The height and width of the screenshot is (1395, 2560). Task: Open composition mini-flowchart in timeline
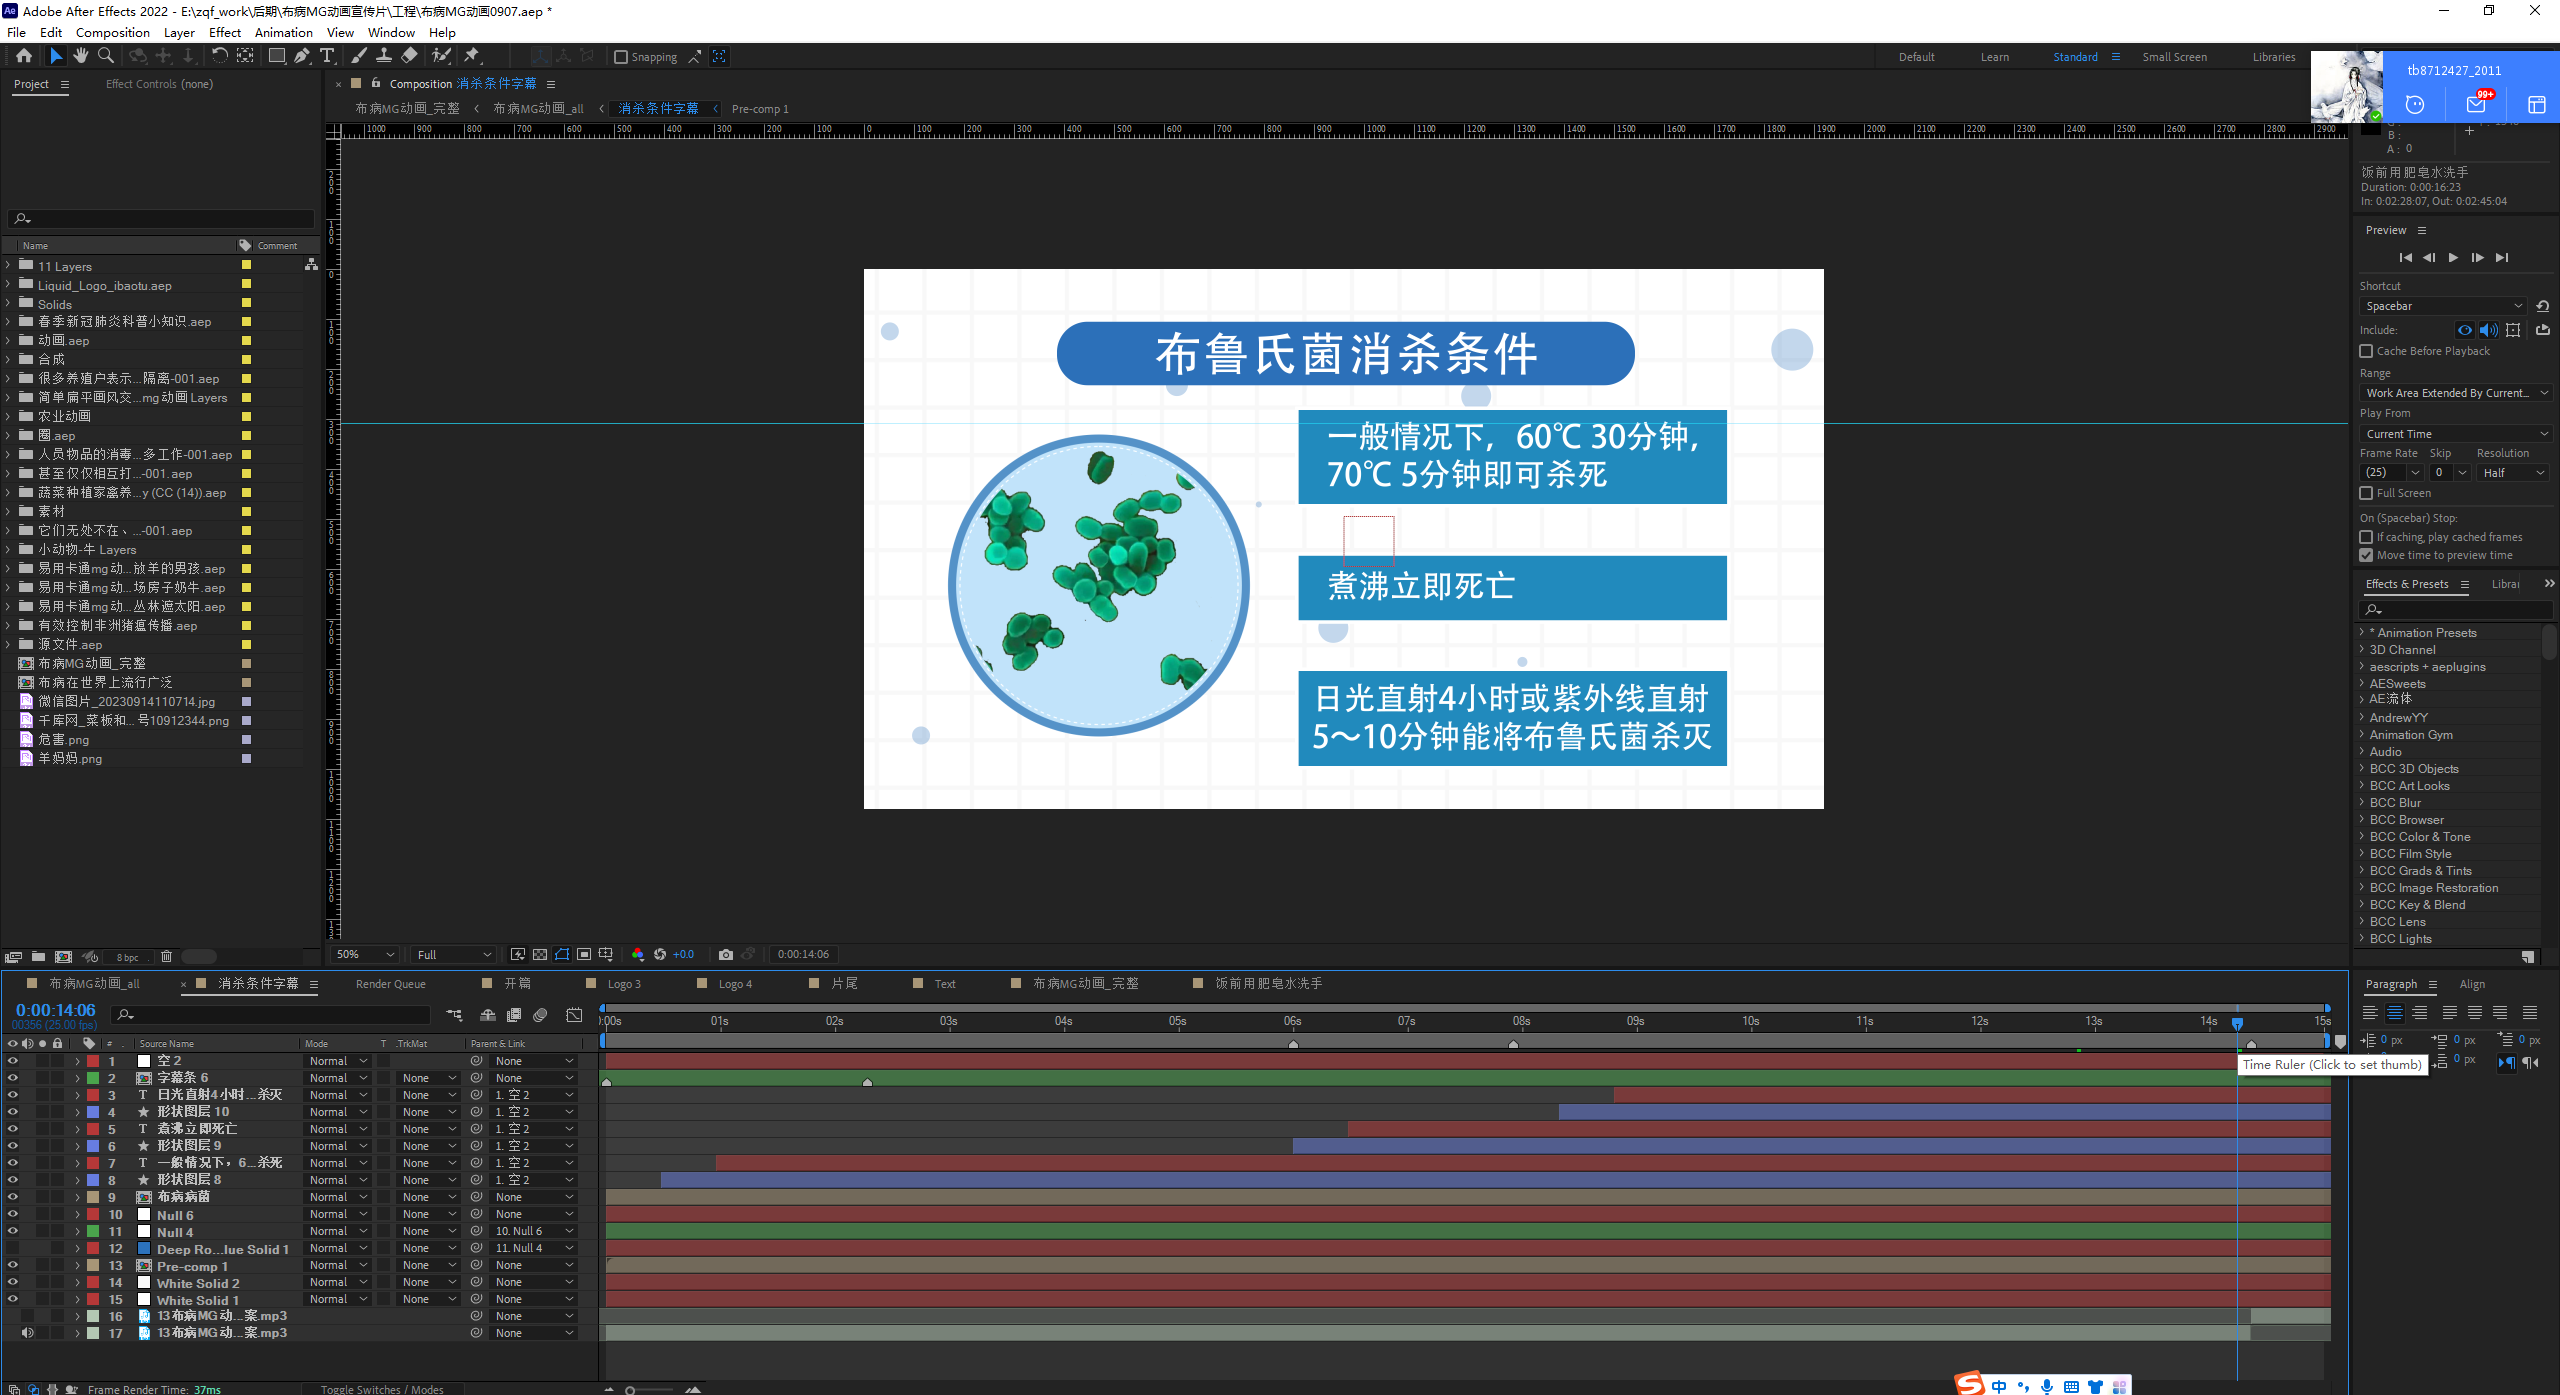point(455,1015)
